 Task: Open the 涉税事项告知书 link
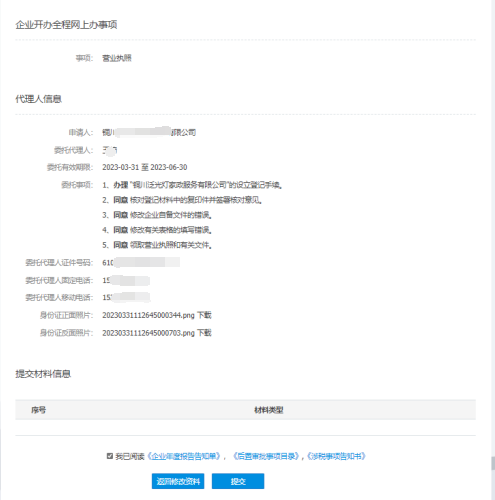336,456
